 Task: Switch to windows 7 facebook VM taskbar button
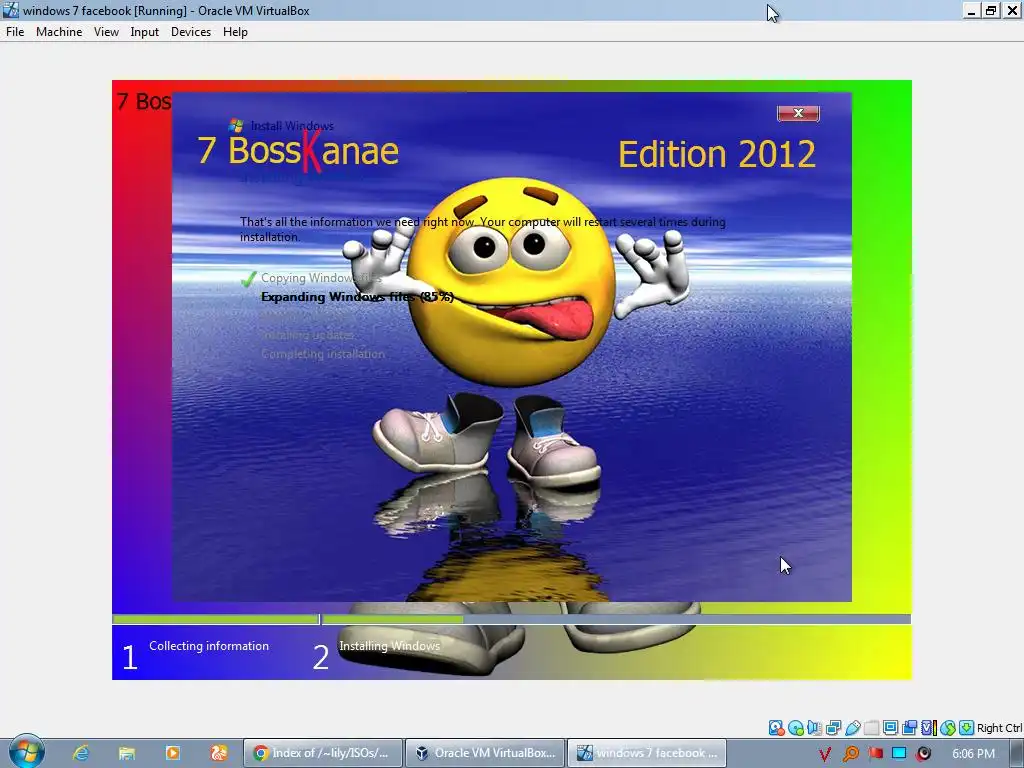pyautogui.click(x=647, y=753)
